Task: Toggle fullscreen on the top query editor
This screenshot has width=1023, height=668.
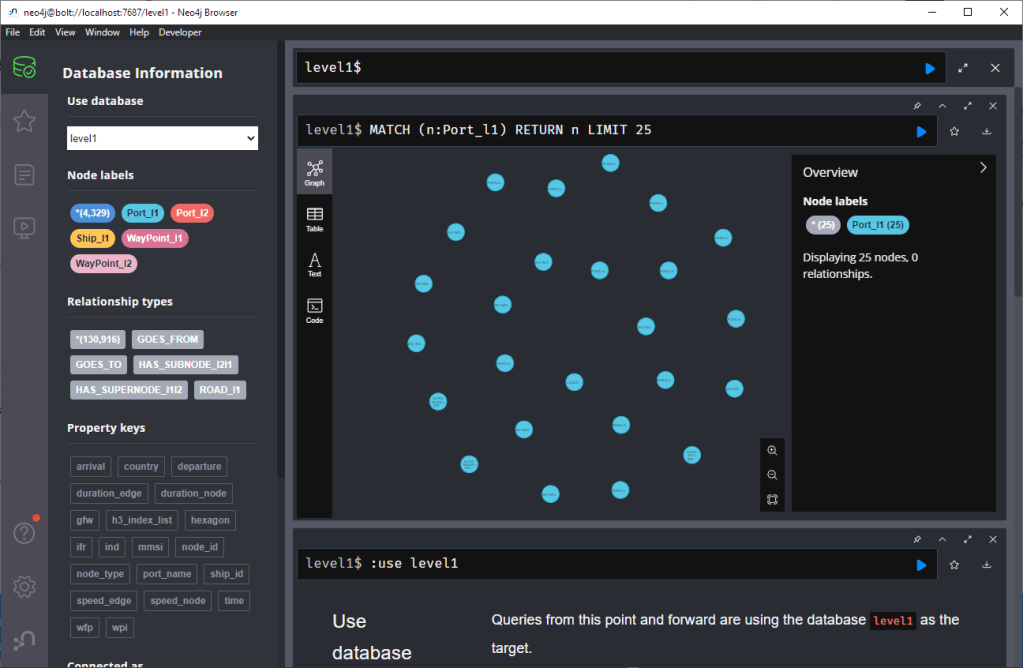Action: pos(963,68)
